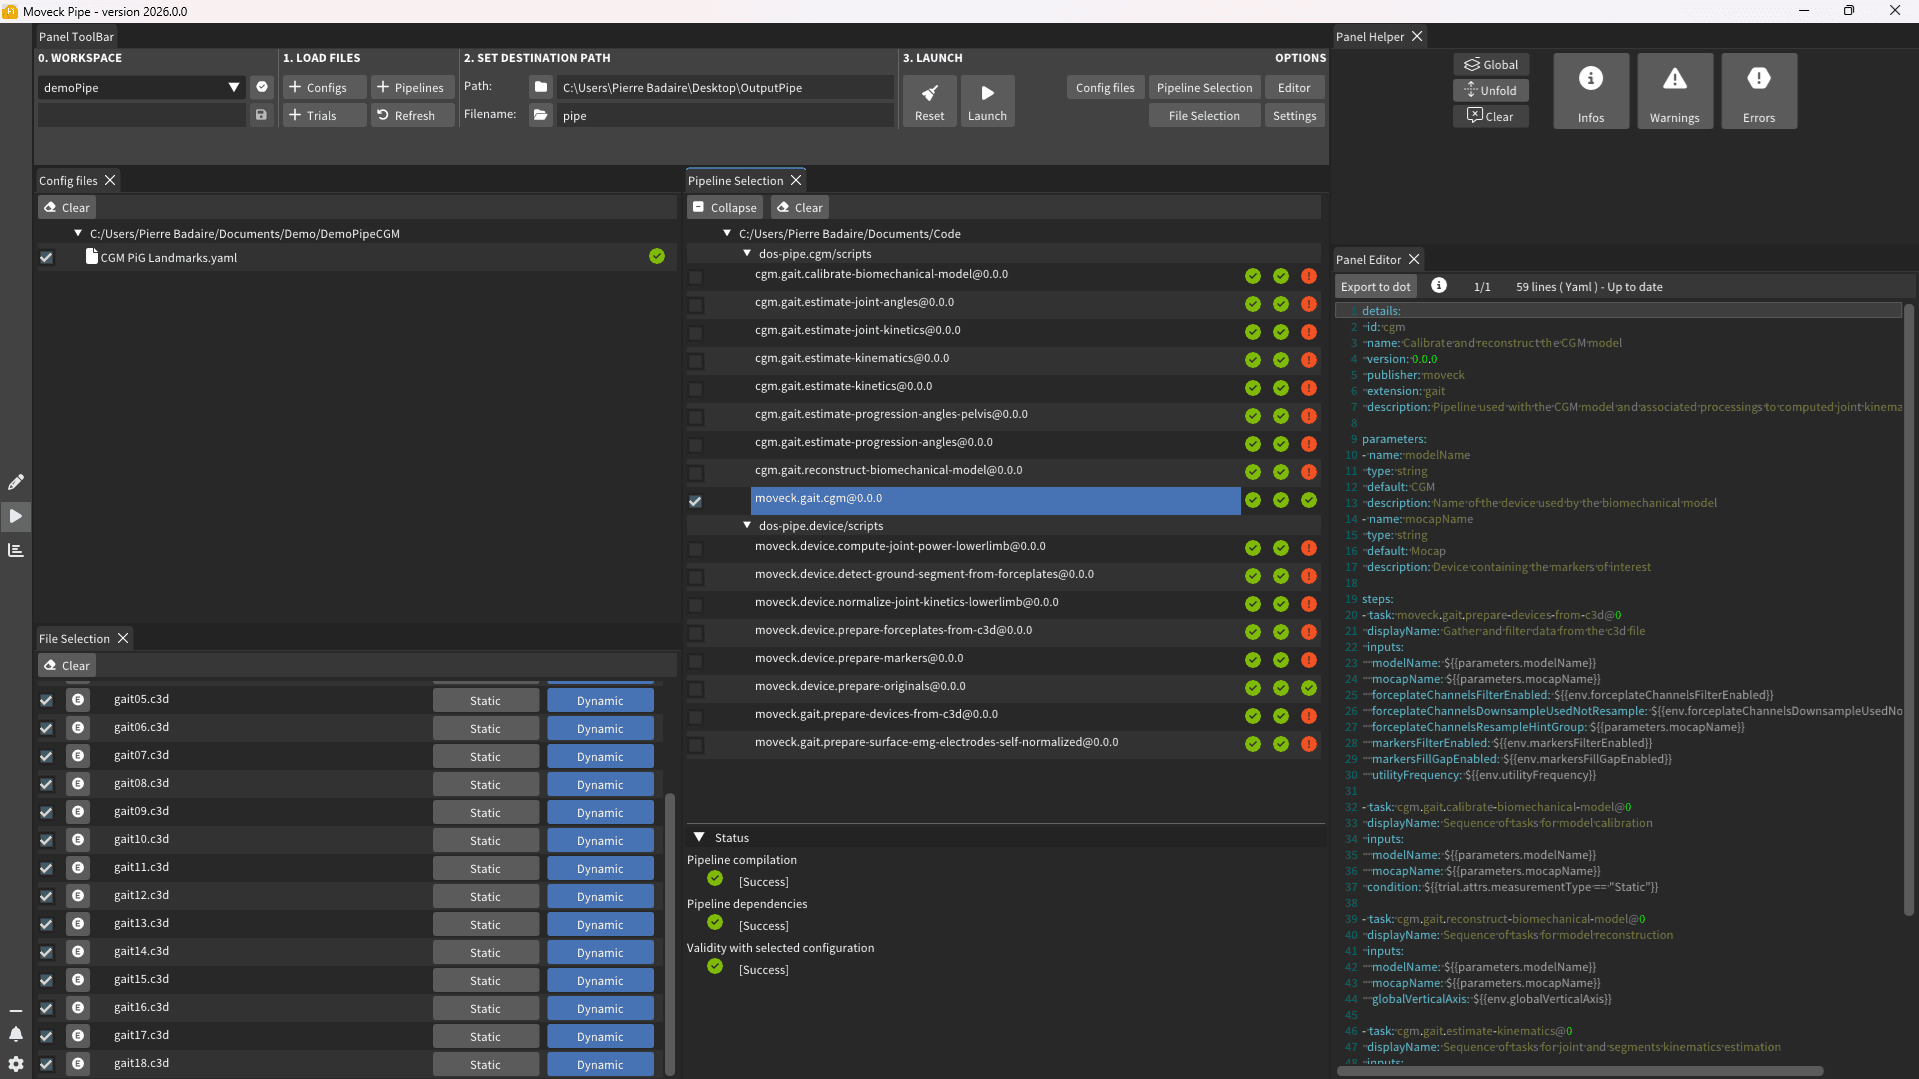Browse Filename open-folder icon
The height and width of the screenshot is (1079, 1919).
[x=541, y=115]
